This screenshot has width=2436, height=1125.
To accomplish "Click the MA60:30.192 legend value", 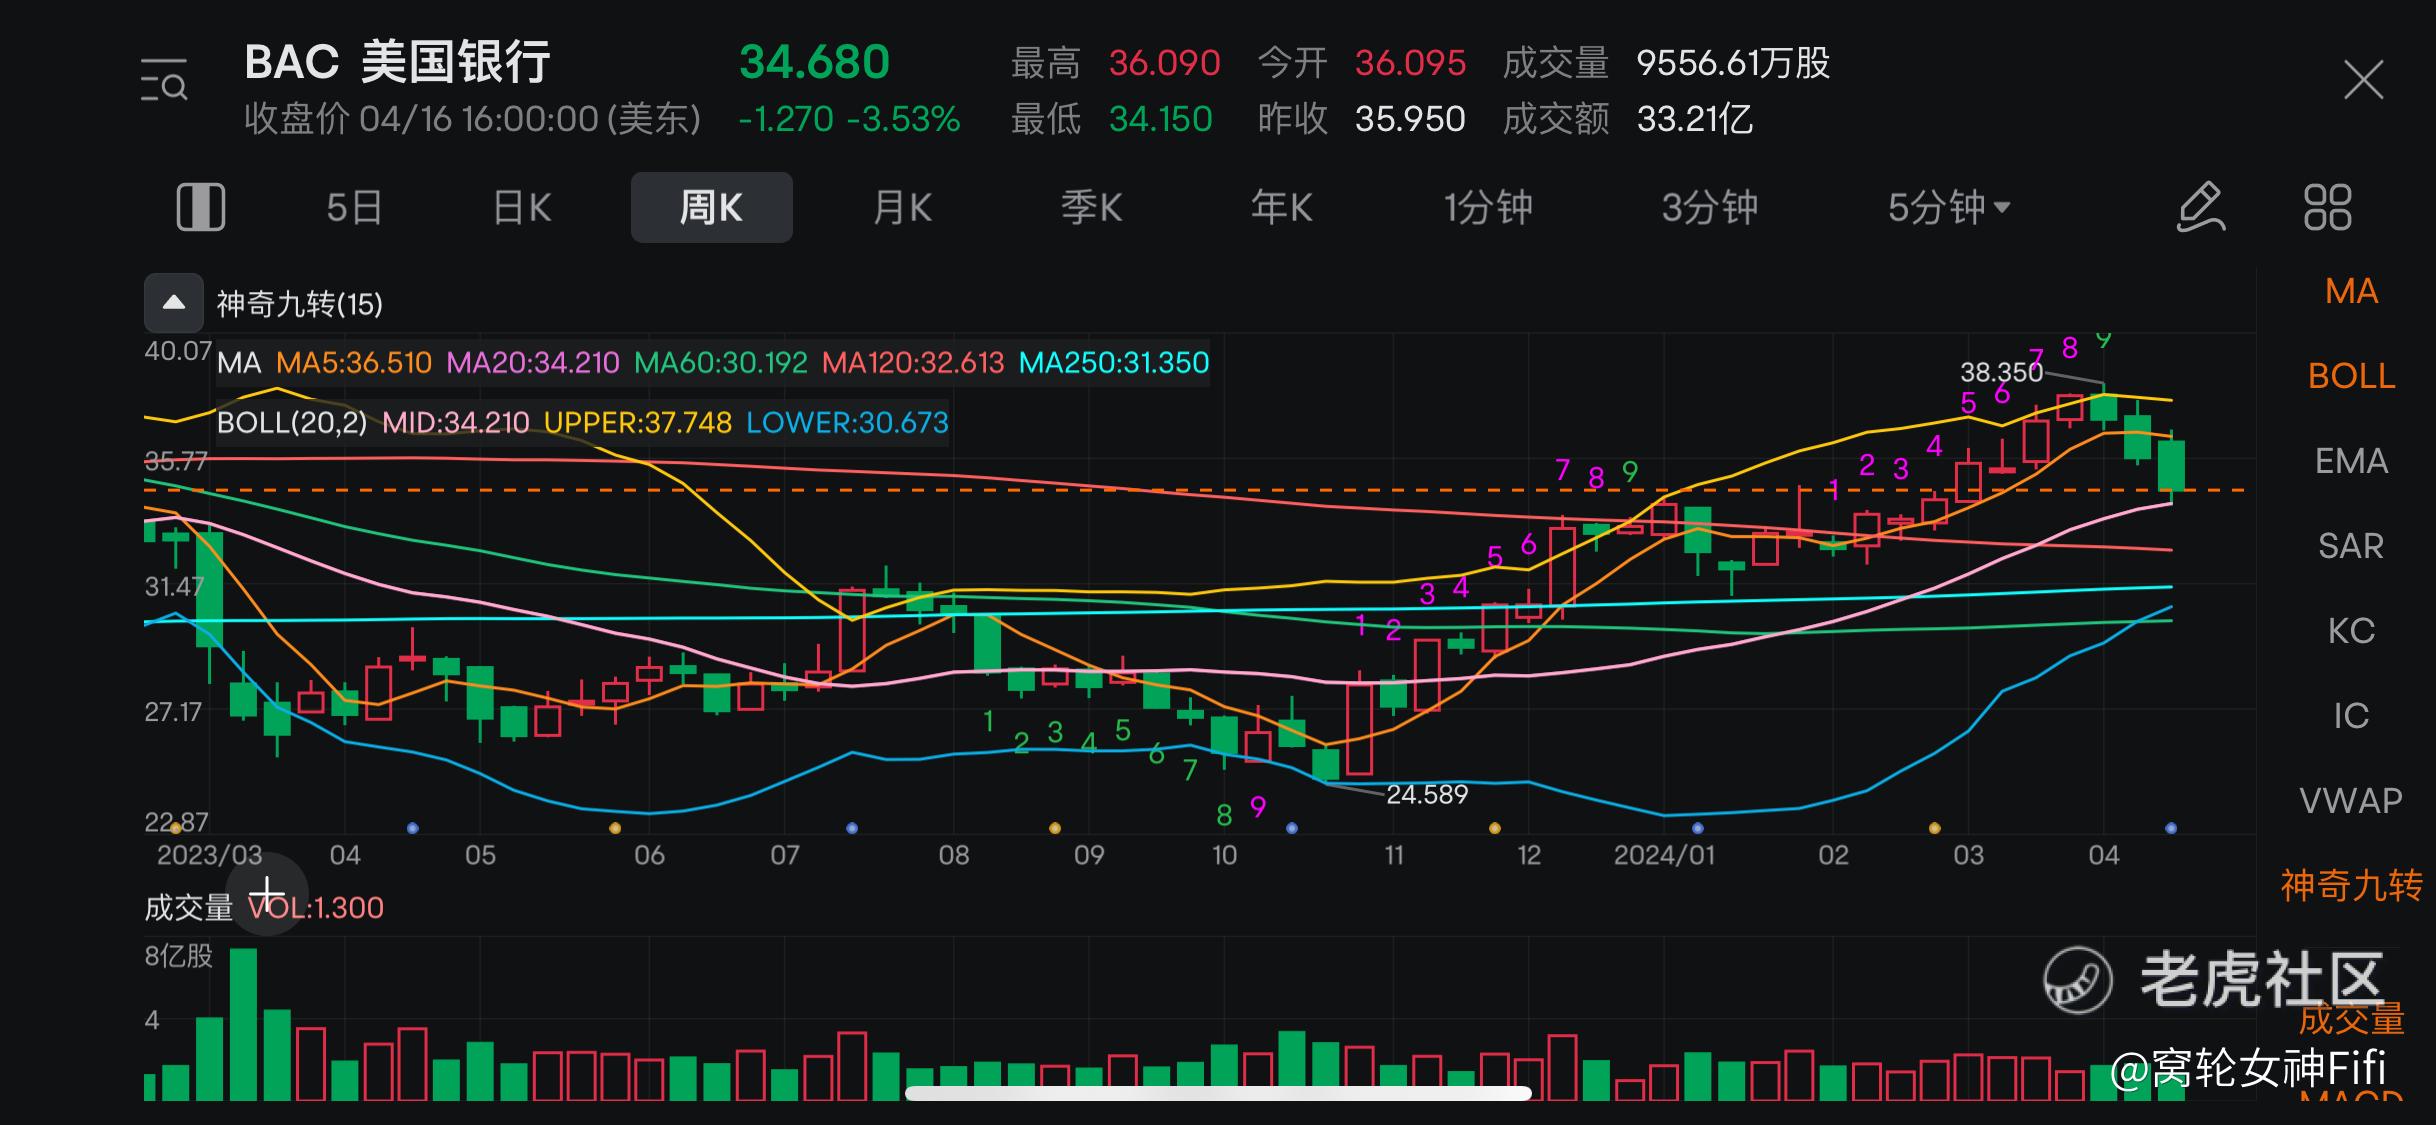I will 721,362.
